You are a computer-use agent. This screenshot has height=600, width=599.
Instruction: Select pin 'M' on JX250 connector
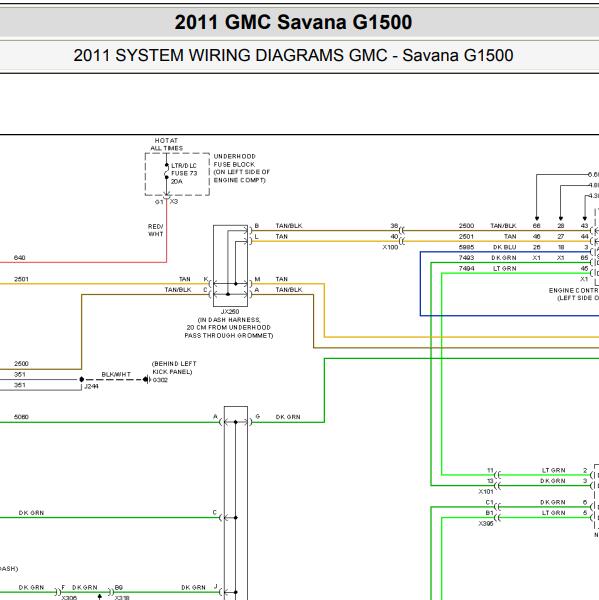point(257,279)
